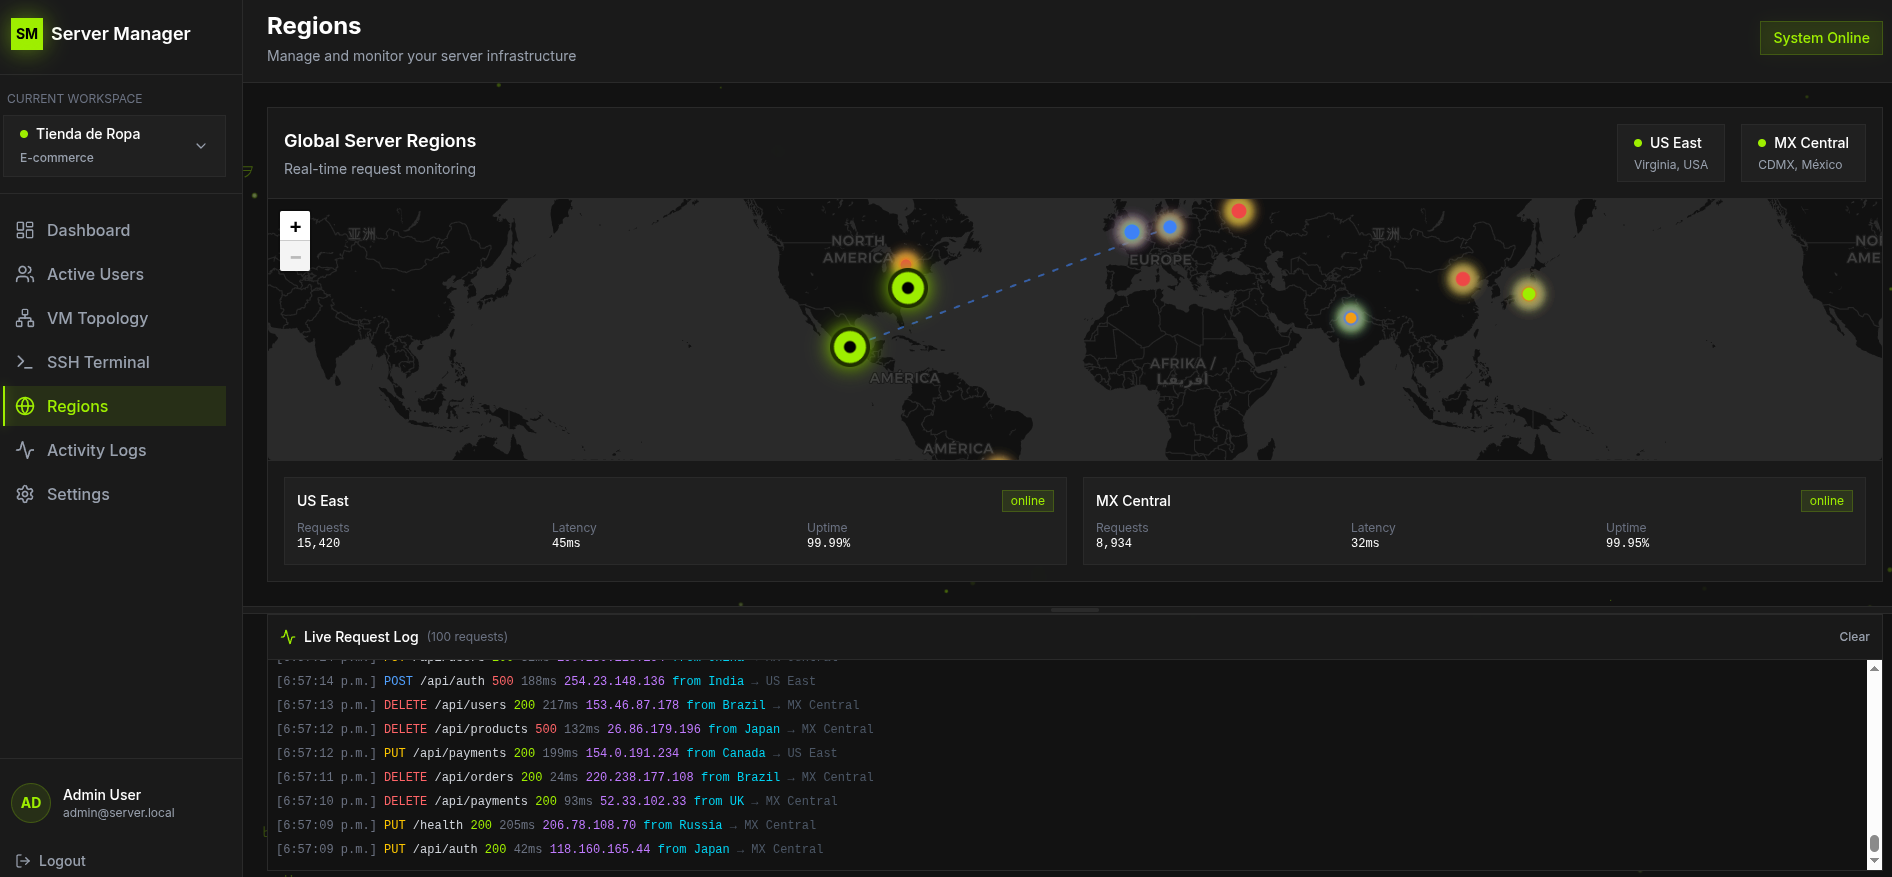Click the log scrollbar down arrow
This screenshot has width=1892, height=877.
pyautogui.click(x=1874, y=862)
